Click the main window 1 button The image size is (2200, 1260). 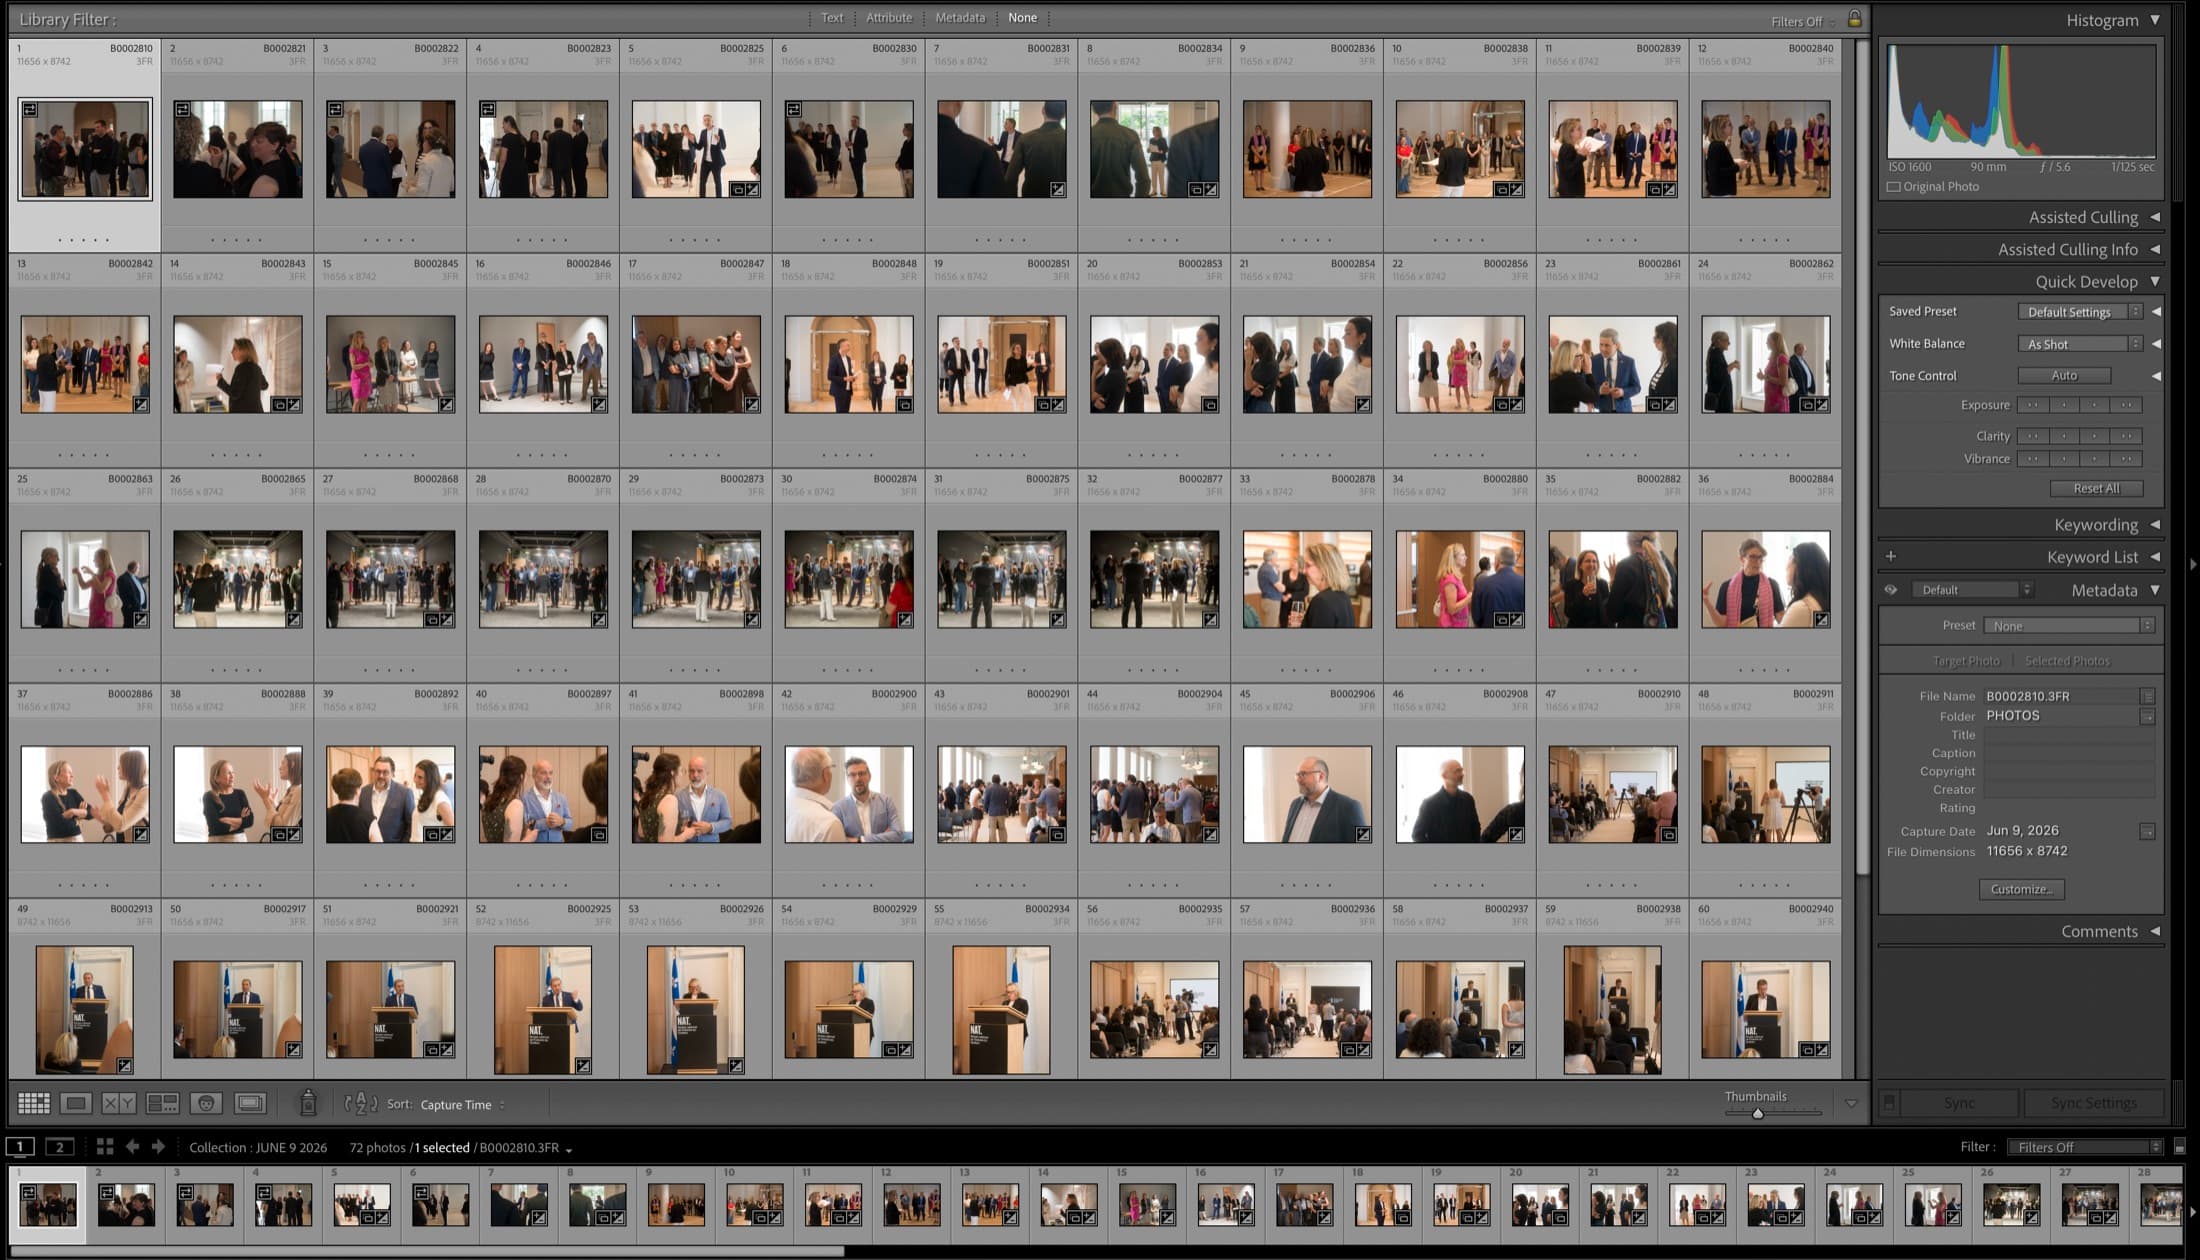20,1147
